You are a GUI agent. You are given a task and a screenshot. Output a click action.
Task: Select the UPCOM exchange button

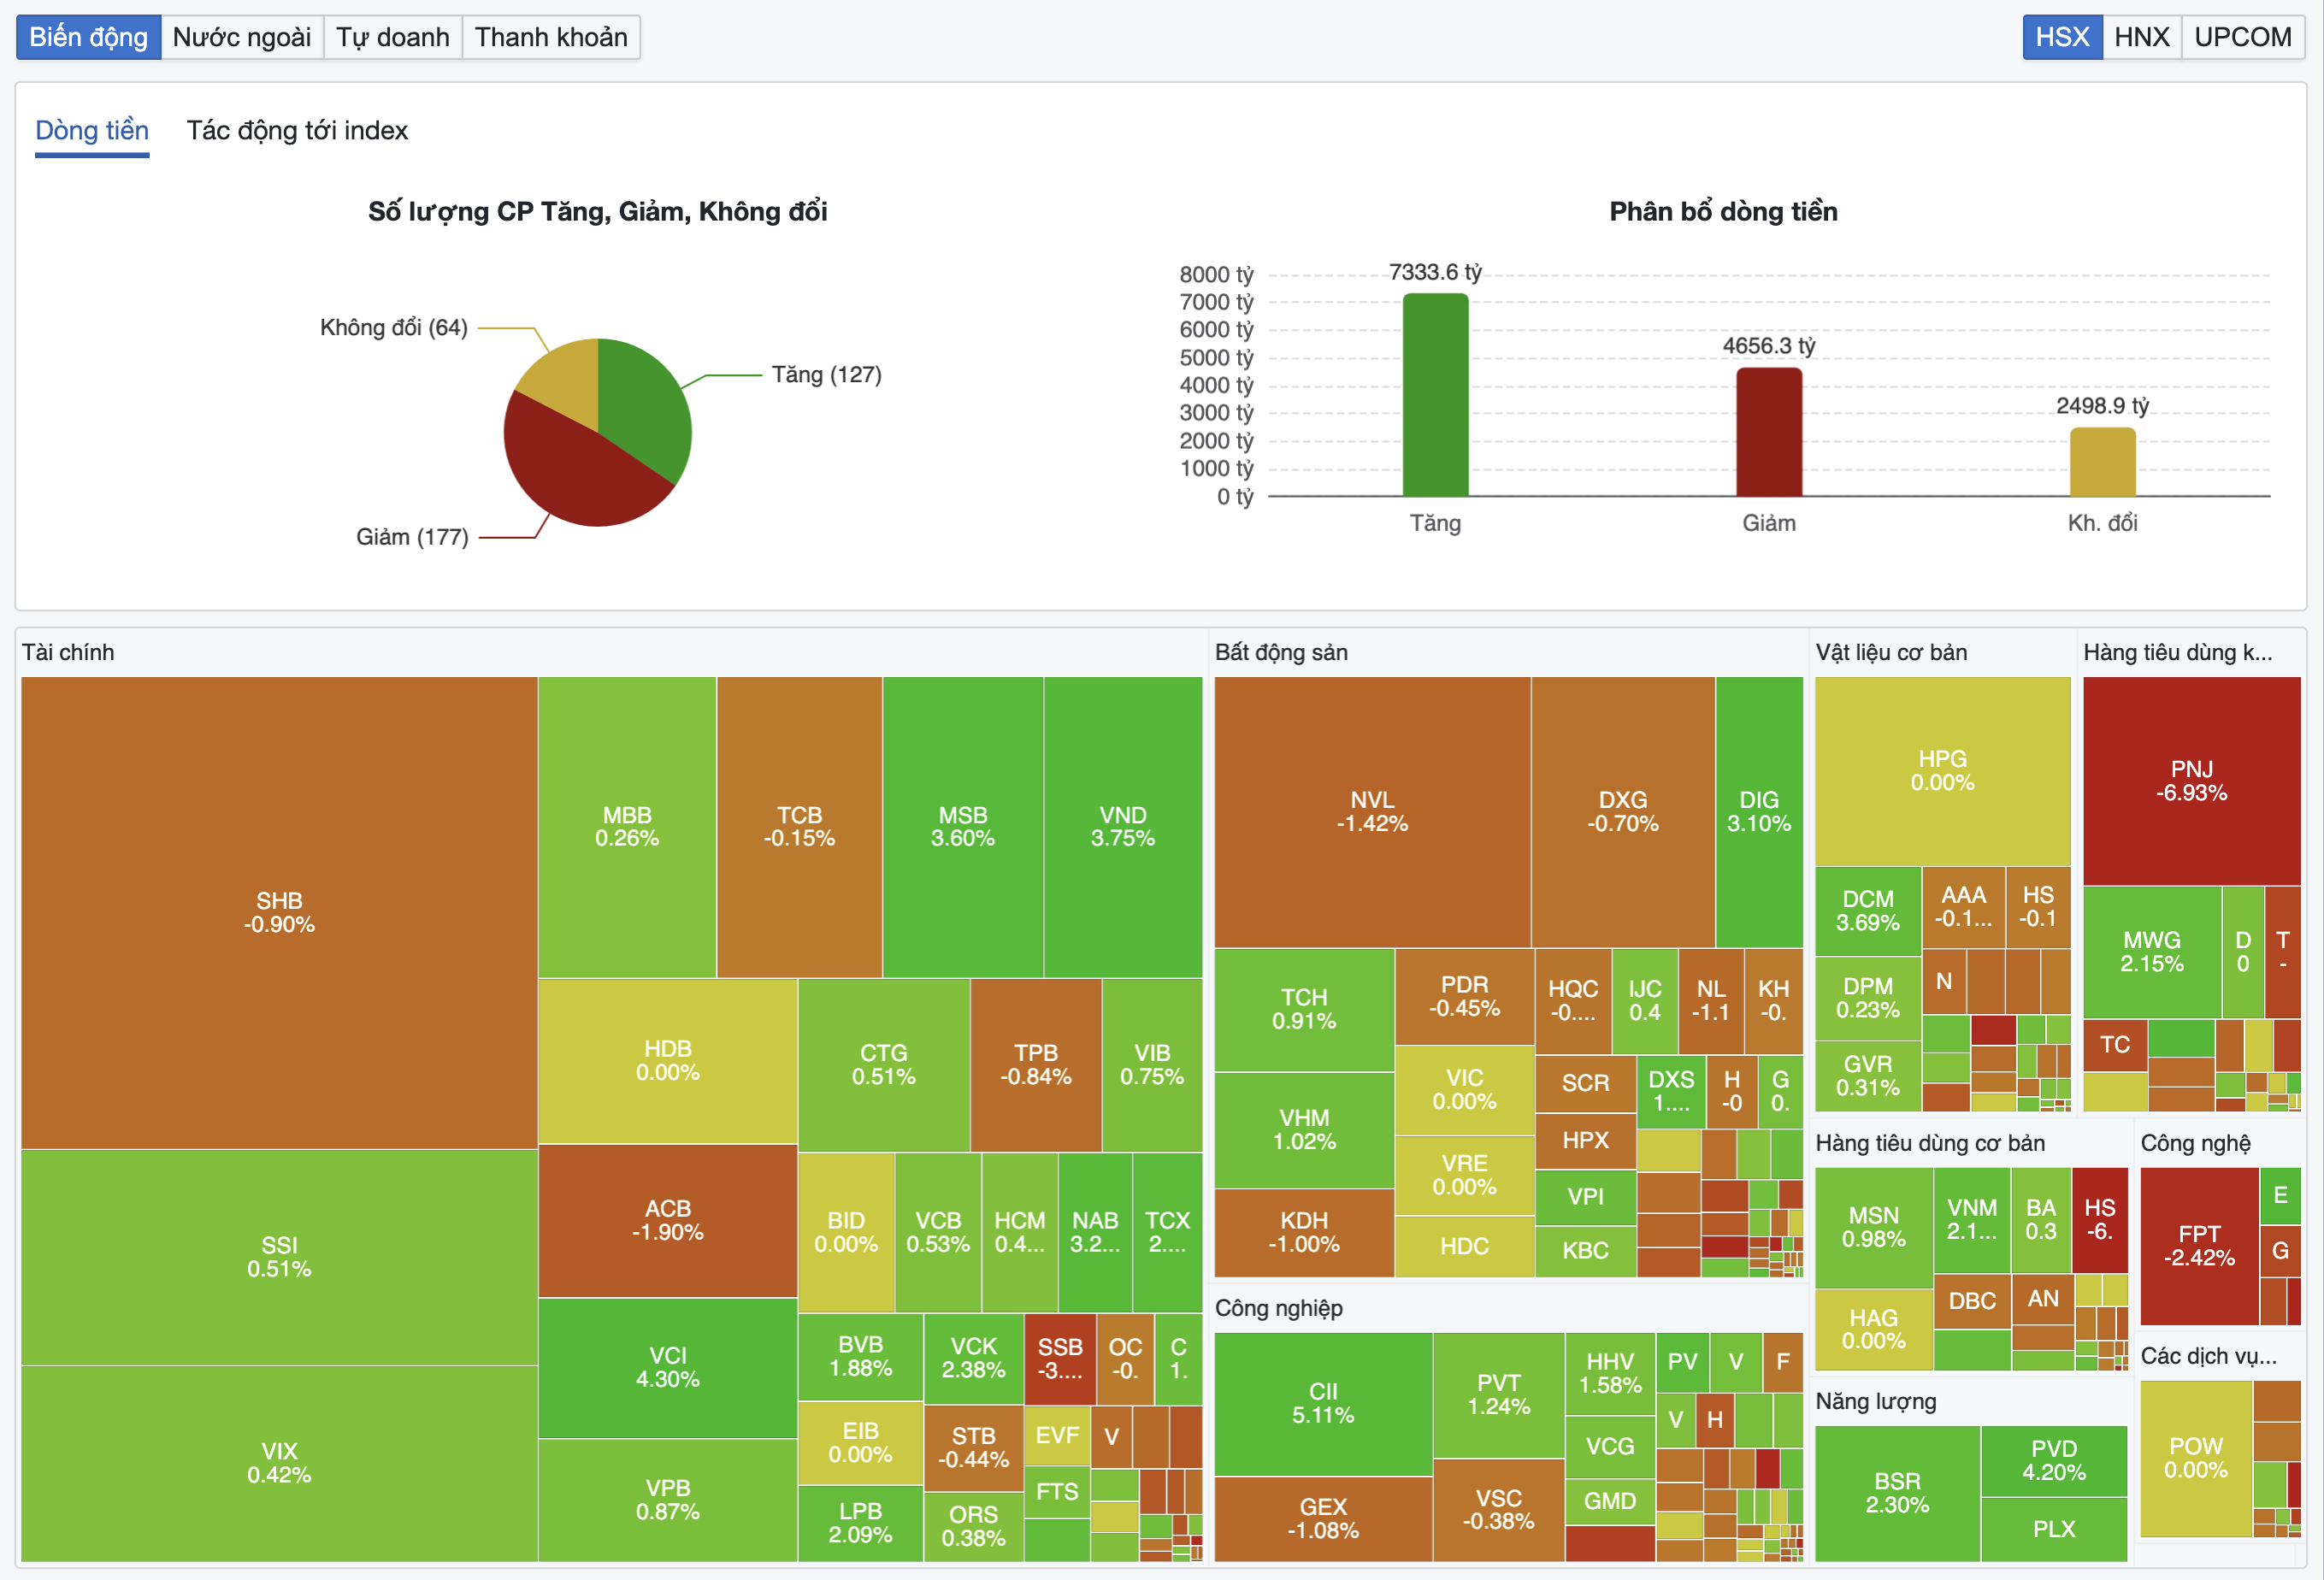2242,37
